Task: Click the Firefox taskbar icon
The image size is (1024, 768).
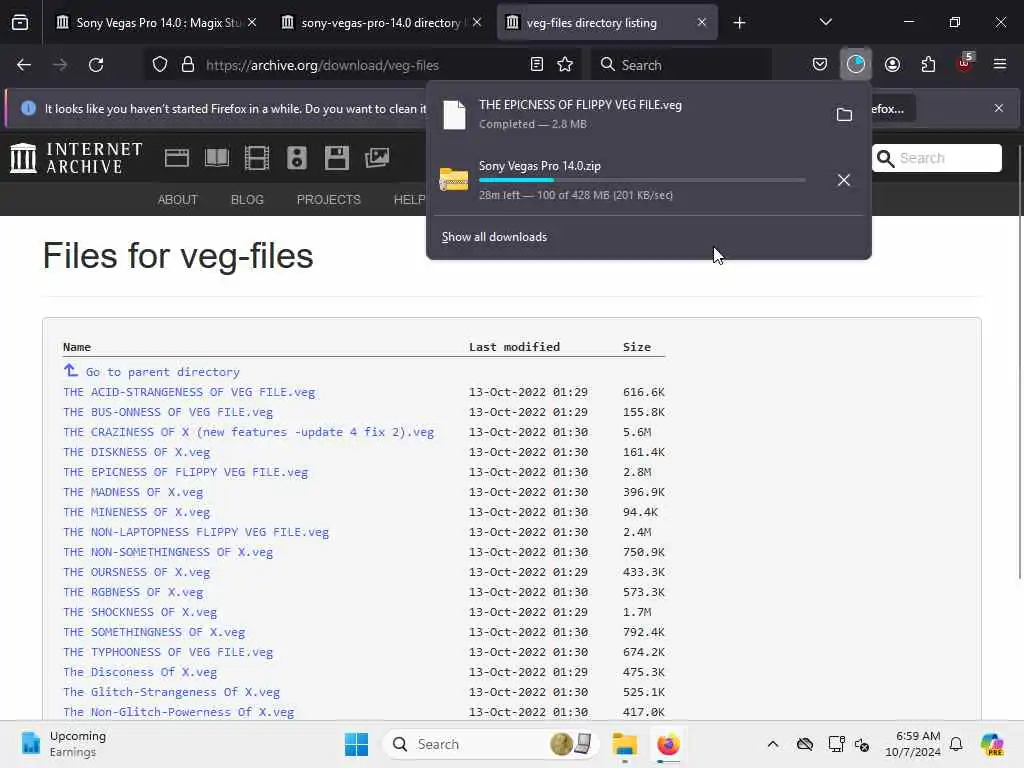Action: pyautogui.click(x=668, y=744)
